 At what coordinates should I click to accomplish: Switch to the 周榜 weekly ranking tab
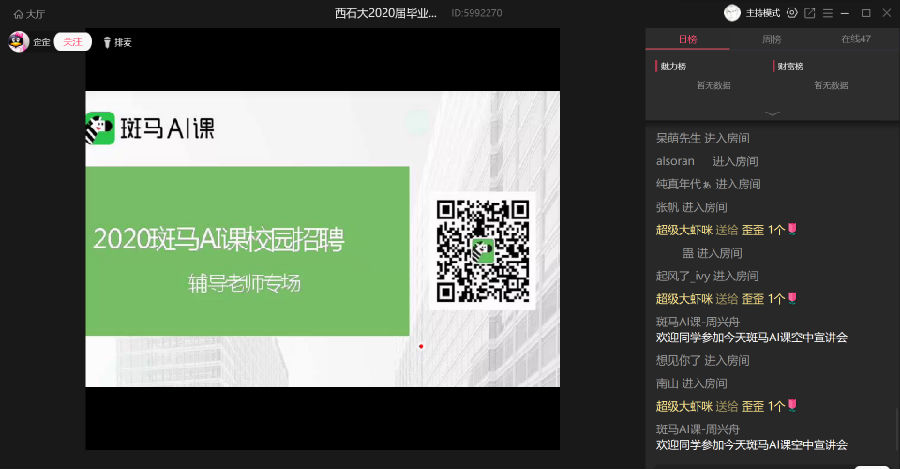(x=771, y=40)
